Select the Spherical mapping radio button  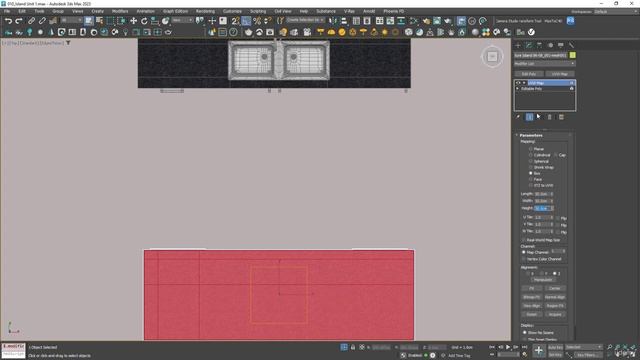(531, 161)
